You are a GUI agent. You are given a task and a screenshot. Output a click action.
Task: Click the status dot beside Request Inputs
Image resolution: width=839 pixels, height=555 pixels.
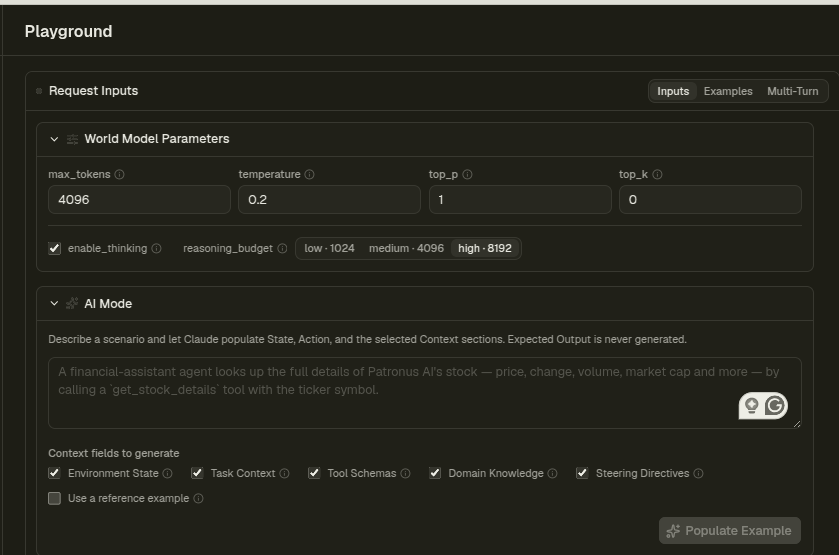[x=39, y=91]
